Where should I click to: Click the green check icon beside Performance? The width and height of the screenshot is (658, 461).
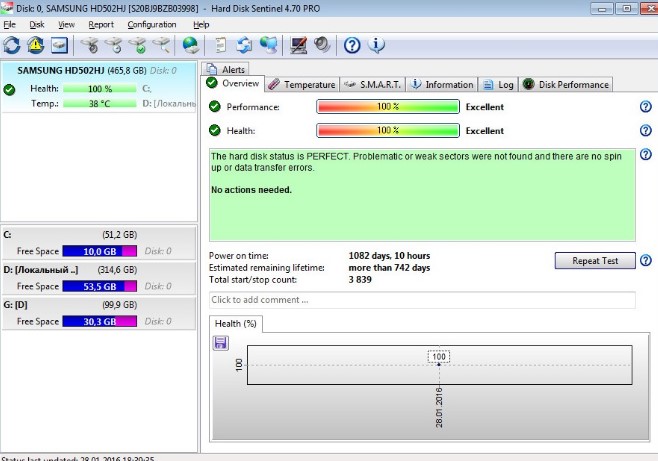click(214, 107)
